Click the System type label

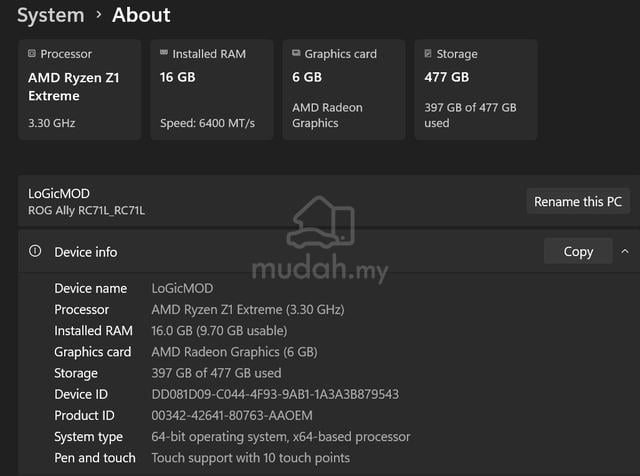tap(89, 437)
